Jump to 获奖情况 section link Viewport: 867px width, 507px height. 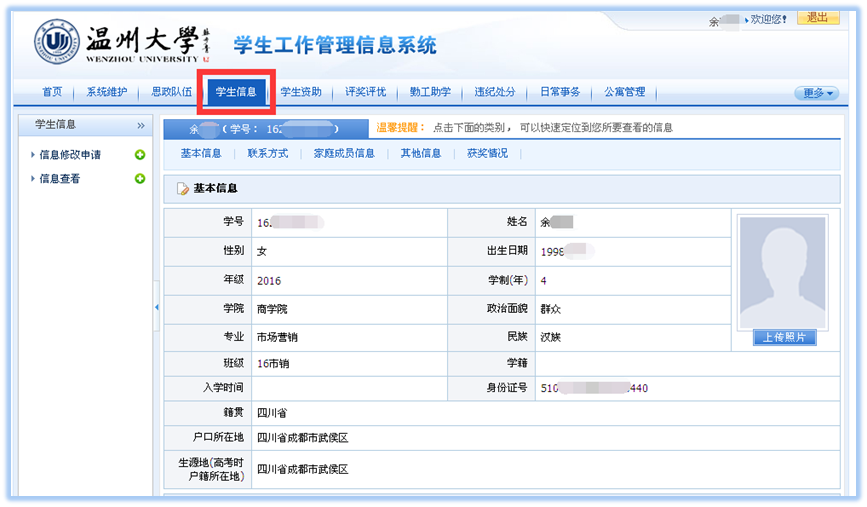[487, 153]
